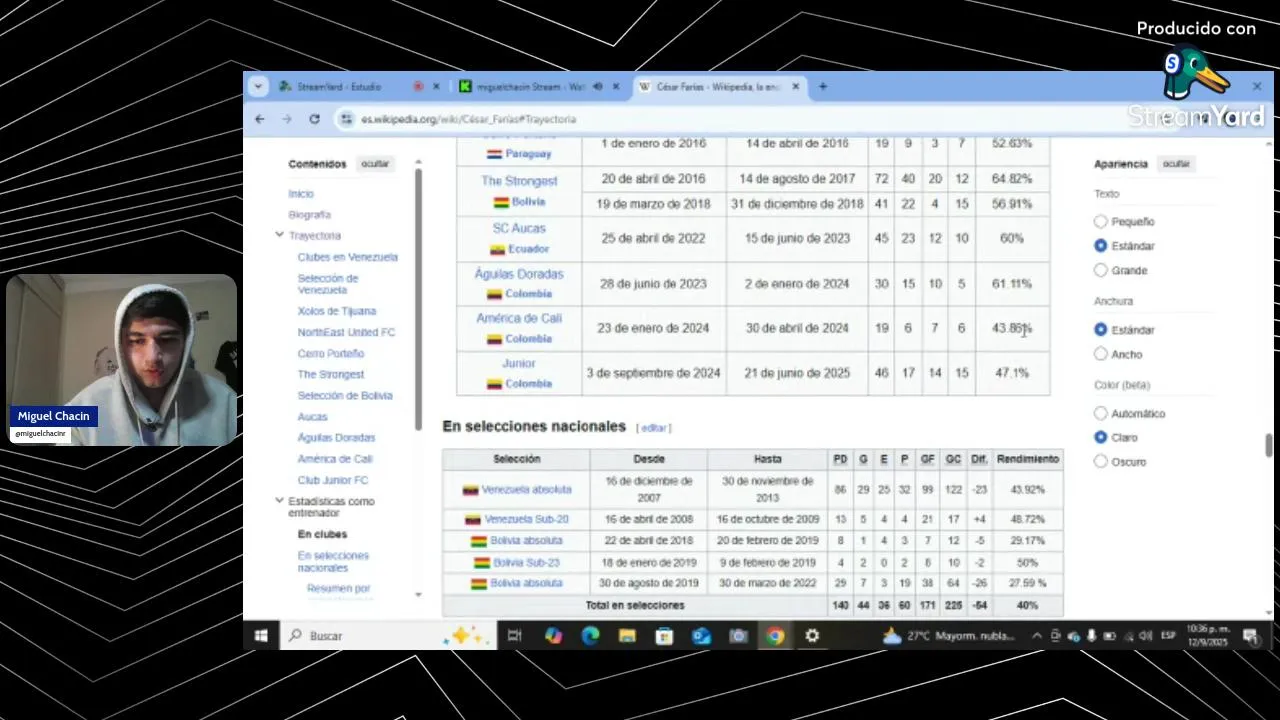
Task: Go to Clubes en Venezuela section
Action: [x=347, y=257]
